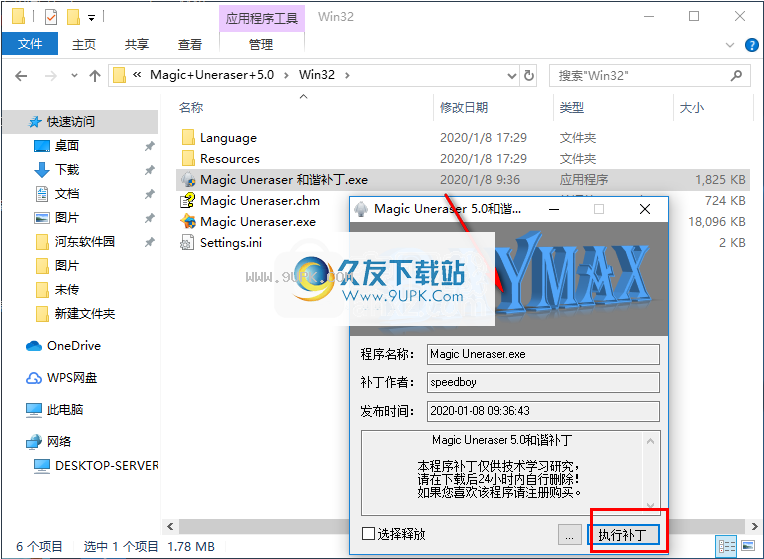Click pin icon beside 下载

click(150, 170)
